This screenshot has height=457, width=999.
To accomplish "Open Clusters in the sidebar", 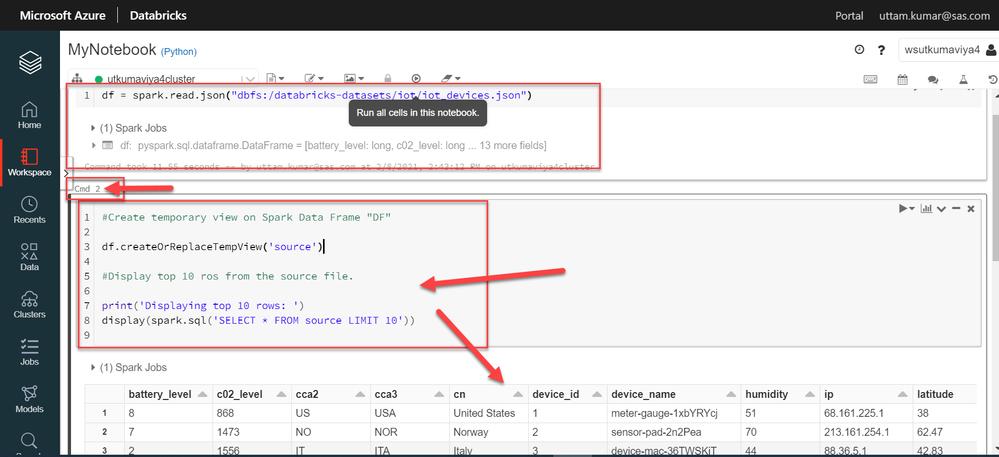I will pyautogui.click(x=29, y=305).
